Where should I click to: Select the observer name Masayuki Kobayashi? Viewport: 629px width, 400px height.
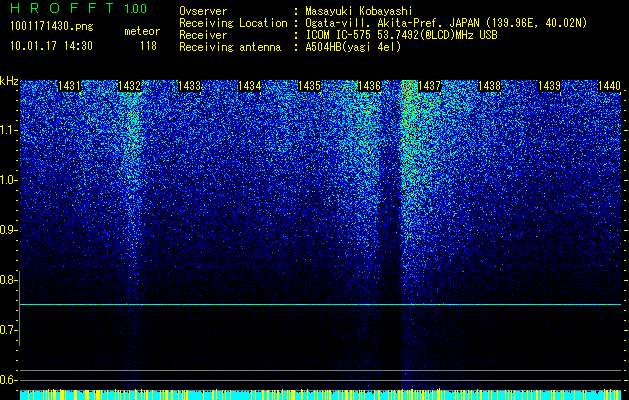click(x=359, y=11)
